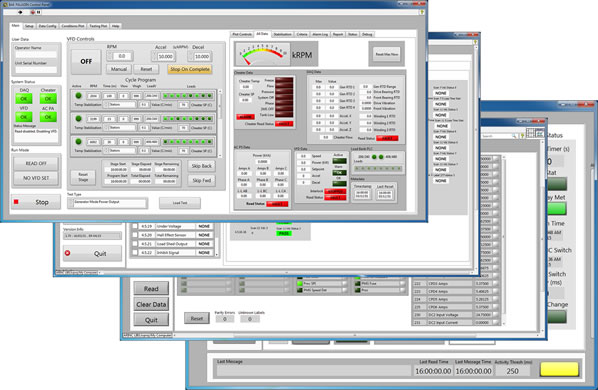The width and height of the screenshot is (598, 390).
Task: Click the Skip Back button
Action: click(x=201, y=166)
